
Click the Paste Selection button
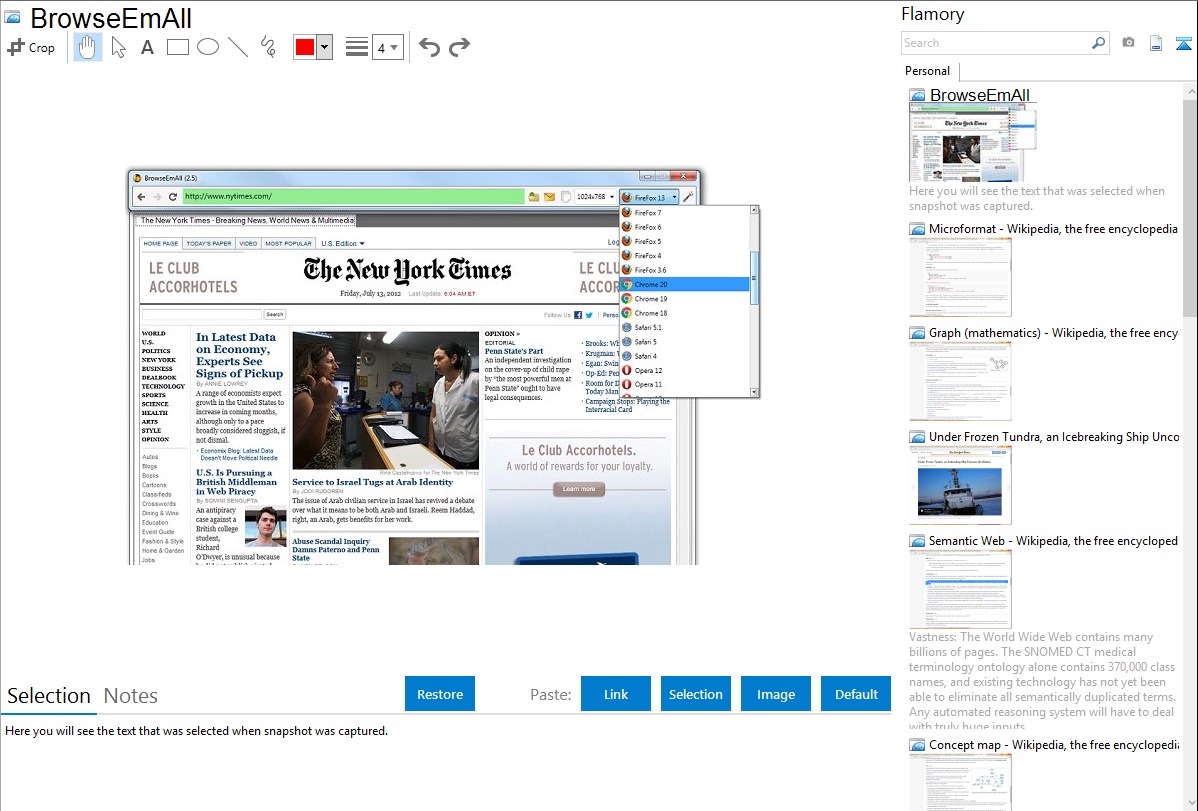(x=695, y=694)
